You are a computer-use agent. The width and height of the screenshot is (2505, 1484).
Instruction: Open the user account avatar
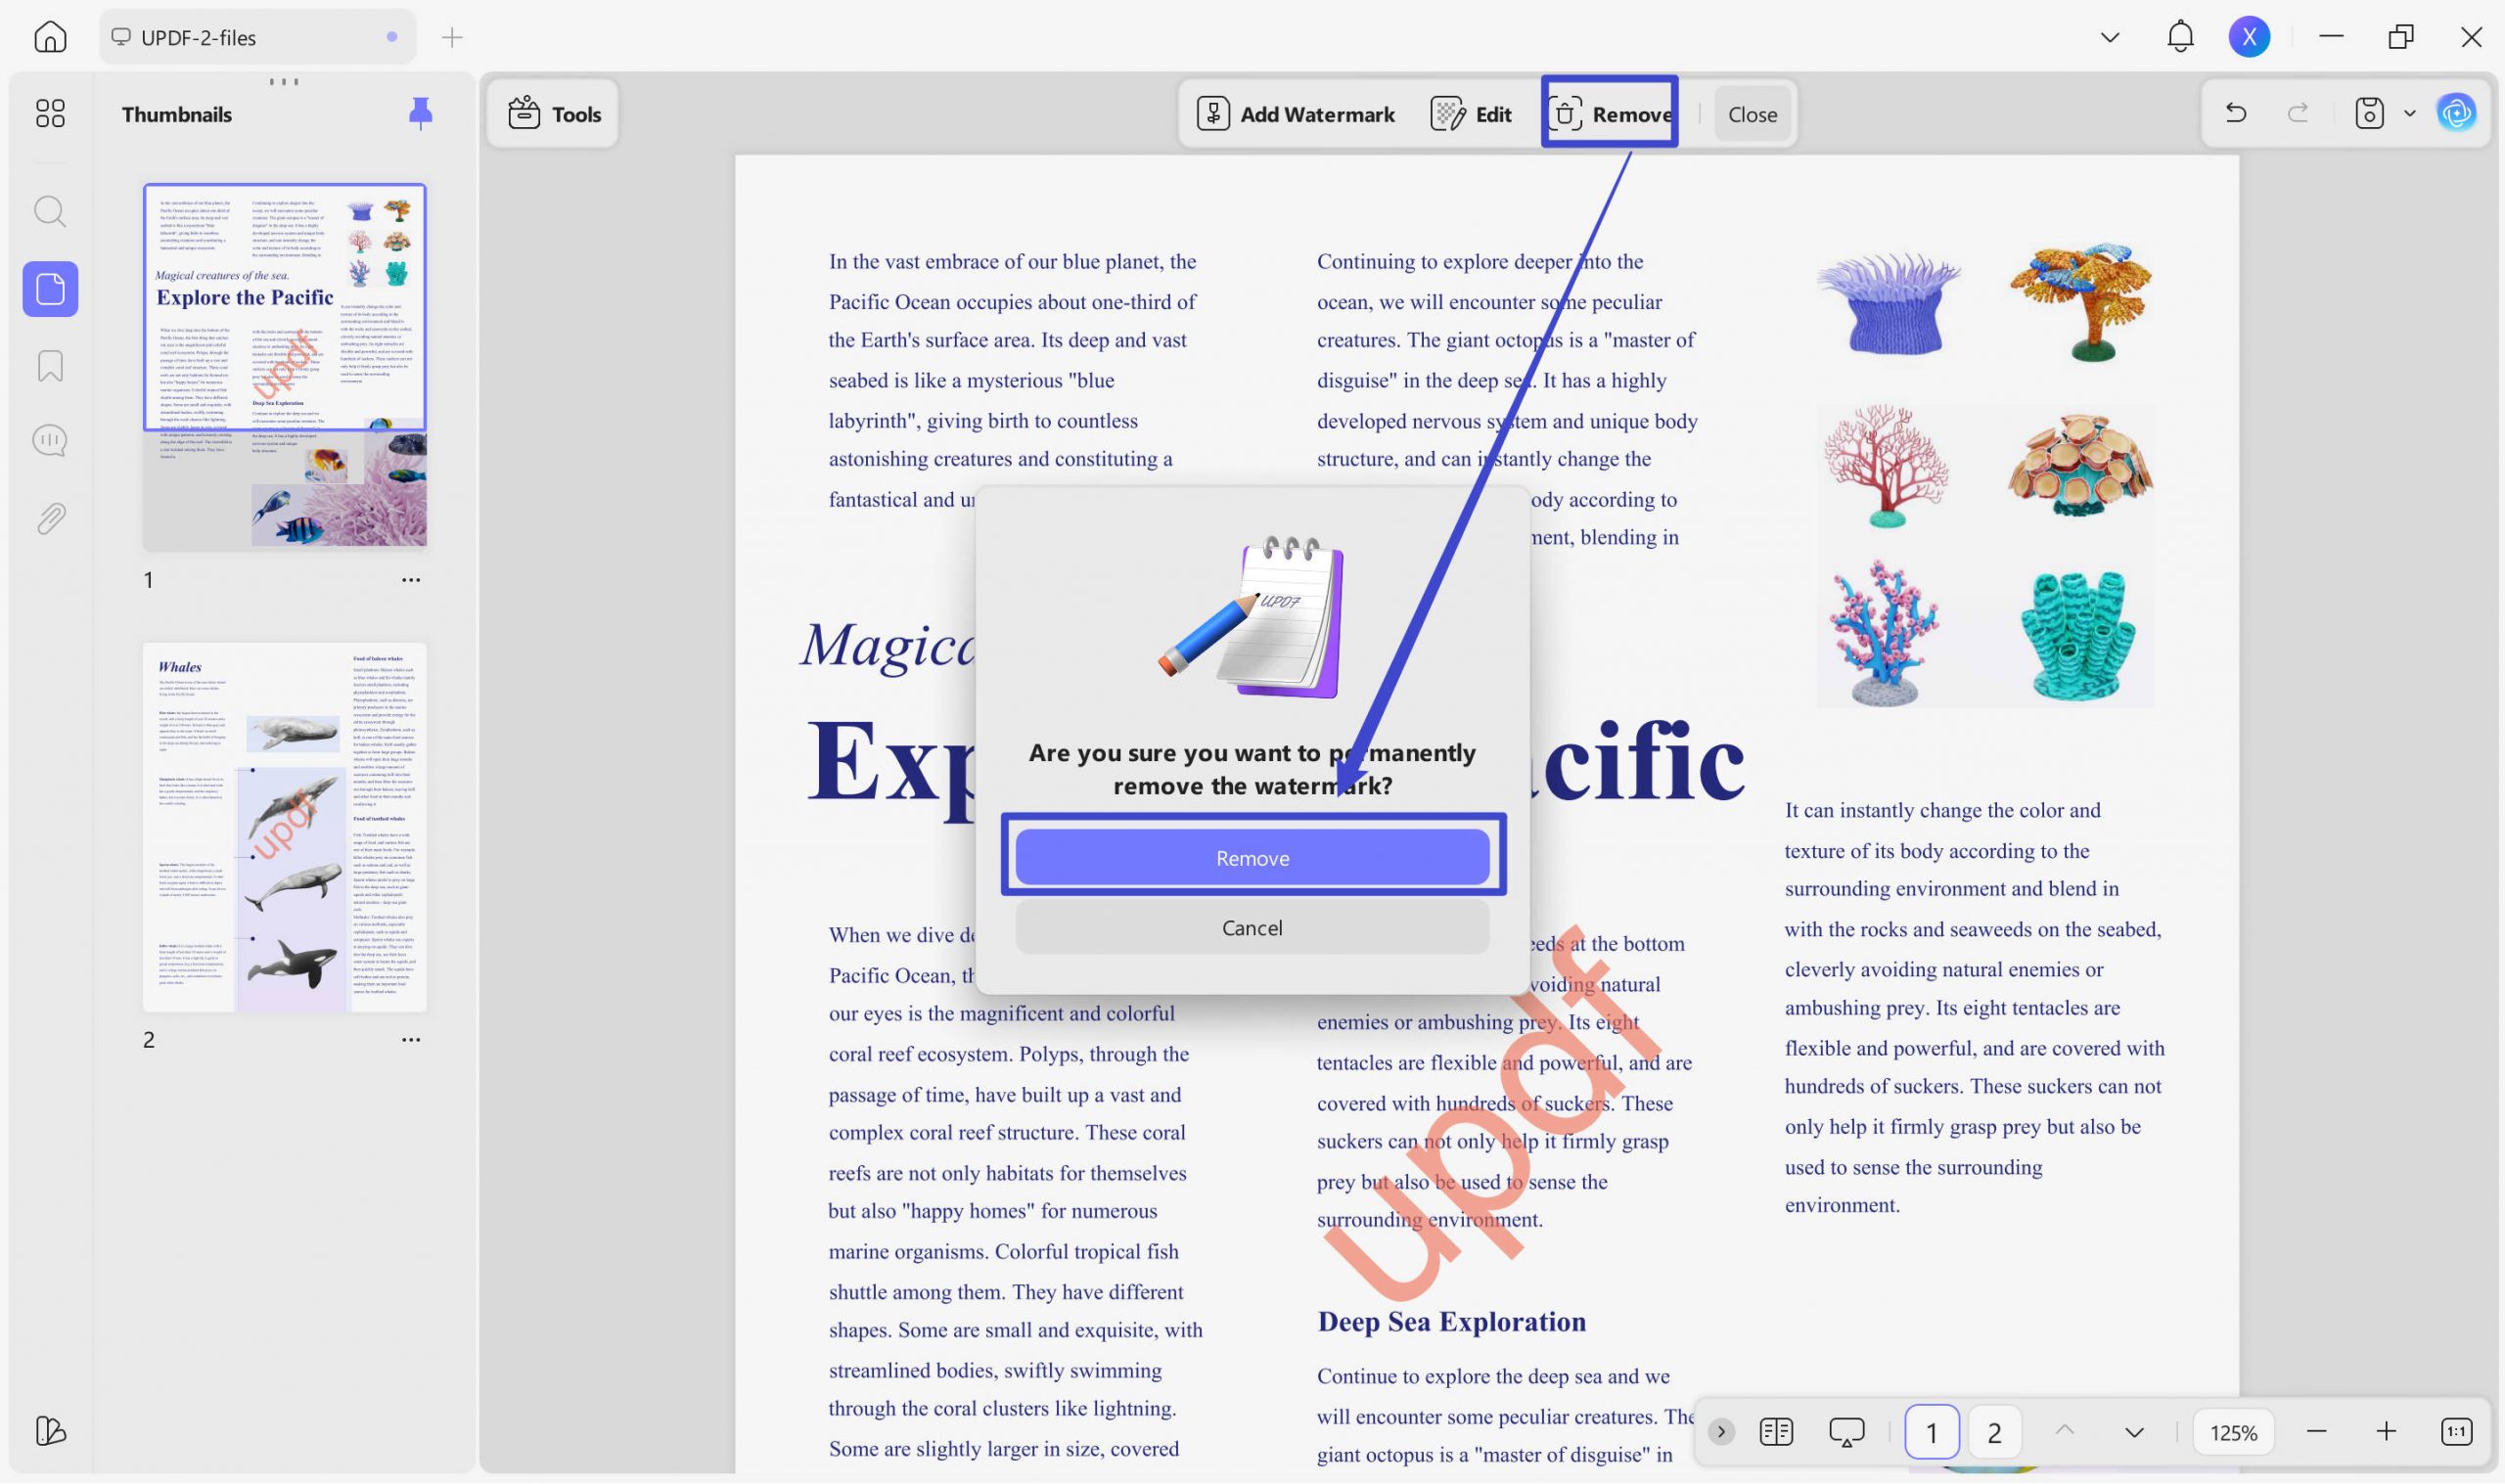click(2249, 37)
